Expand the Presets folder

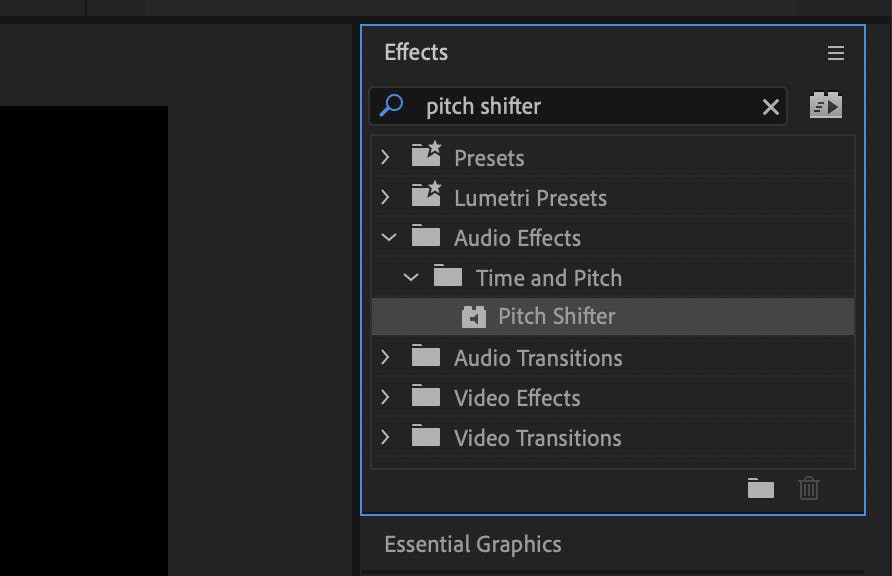pos(385,157)
